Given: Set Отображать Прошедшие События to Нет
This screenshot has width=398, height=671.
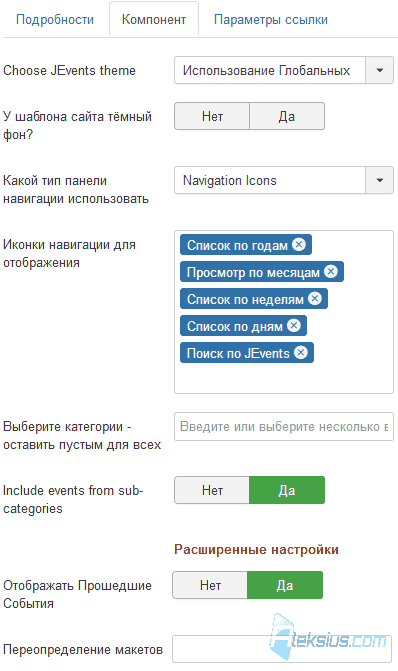Looking at the screenshot, I should (x=210, y=585).
